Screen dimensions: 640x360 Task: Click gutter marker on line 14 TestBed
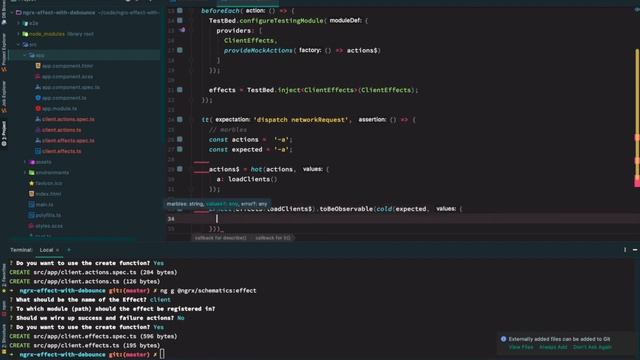click(180, 20)
